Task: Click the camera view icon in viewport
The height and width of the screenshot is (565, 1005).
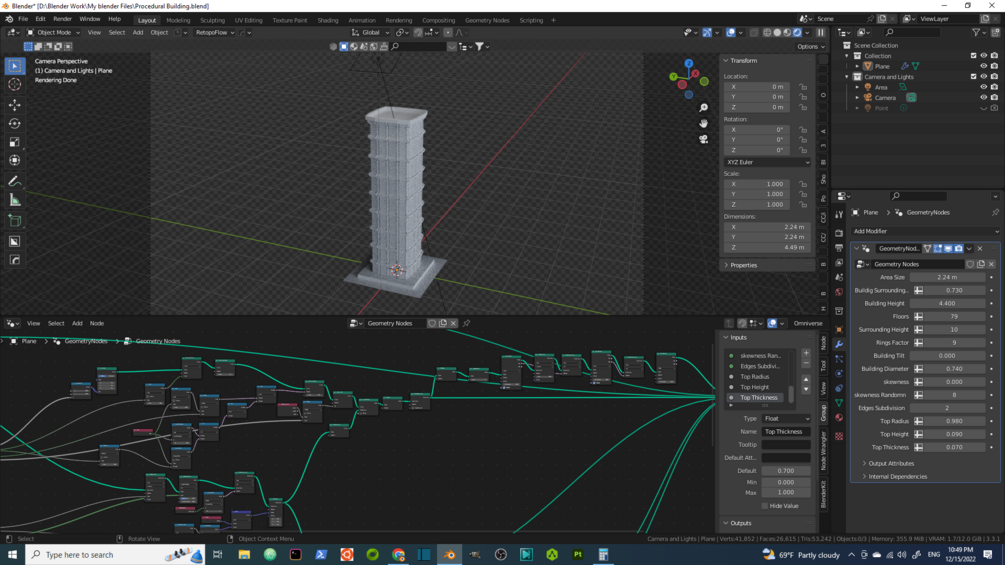Action: pyautogui.click(x=704, y=139)
